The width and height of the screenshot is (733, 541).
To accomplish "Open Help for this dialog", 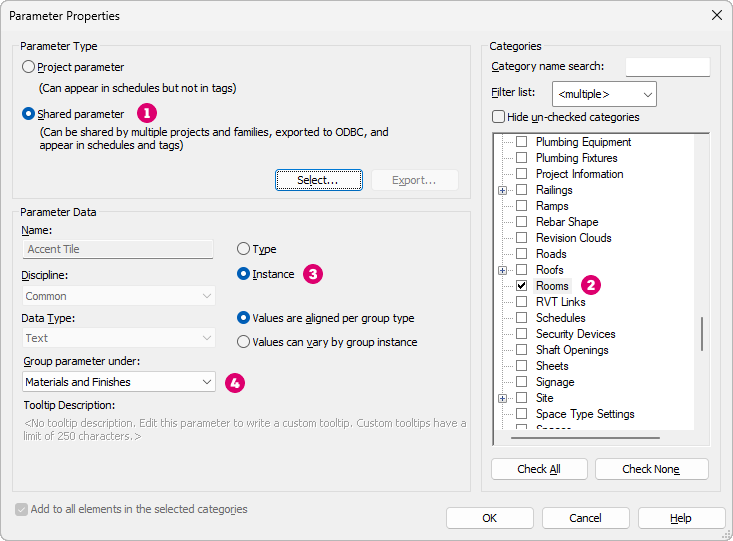I will (x=681, y=518).
